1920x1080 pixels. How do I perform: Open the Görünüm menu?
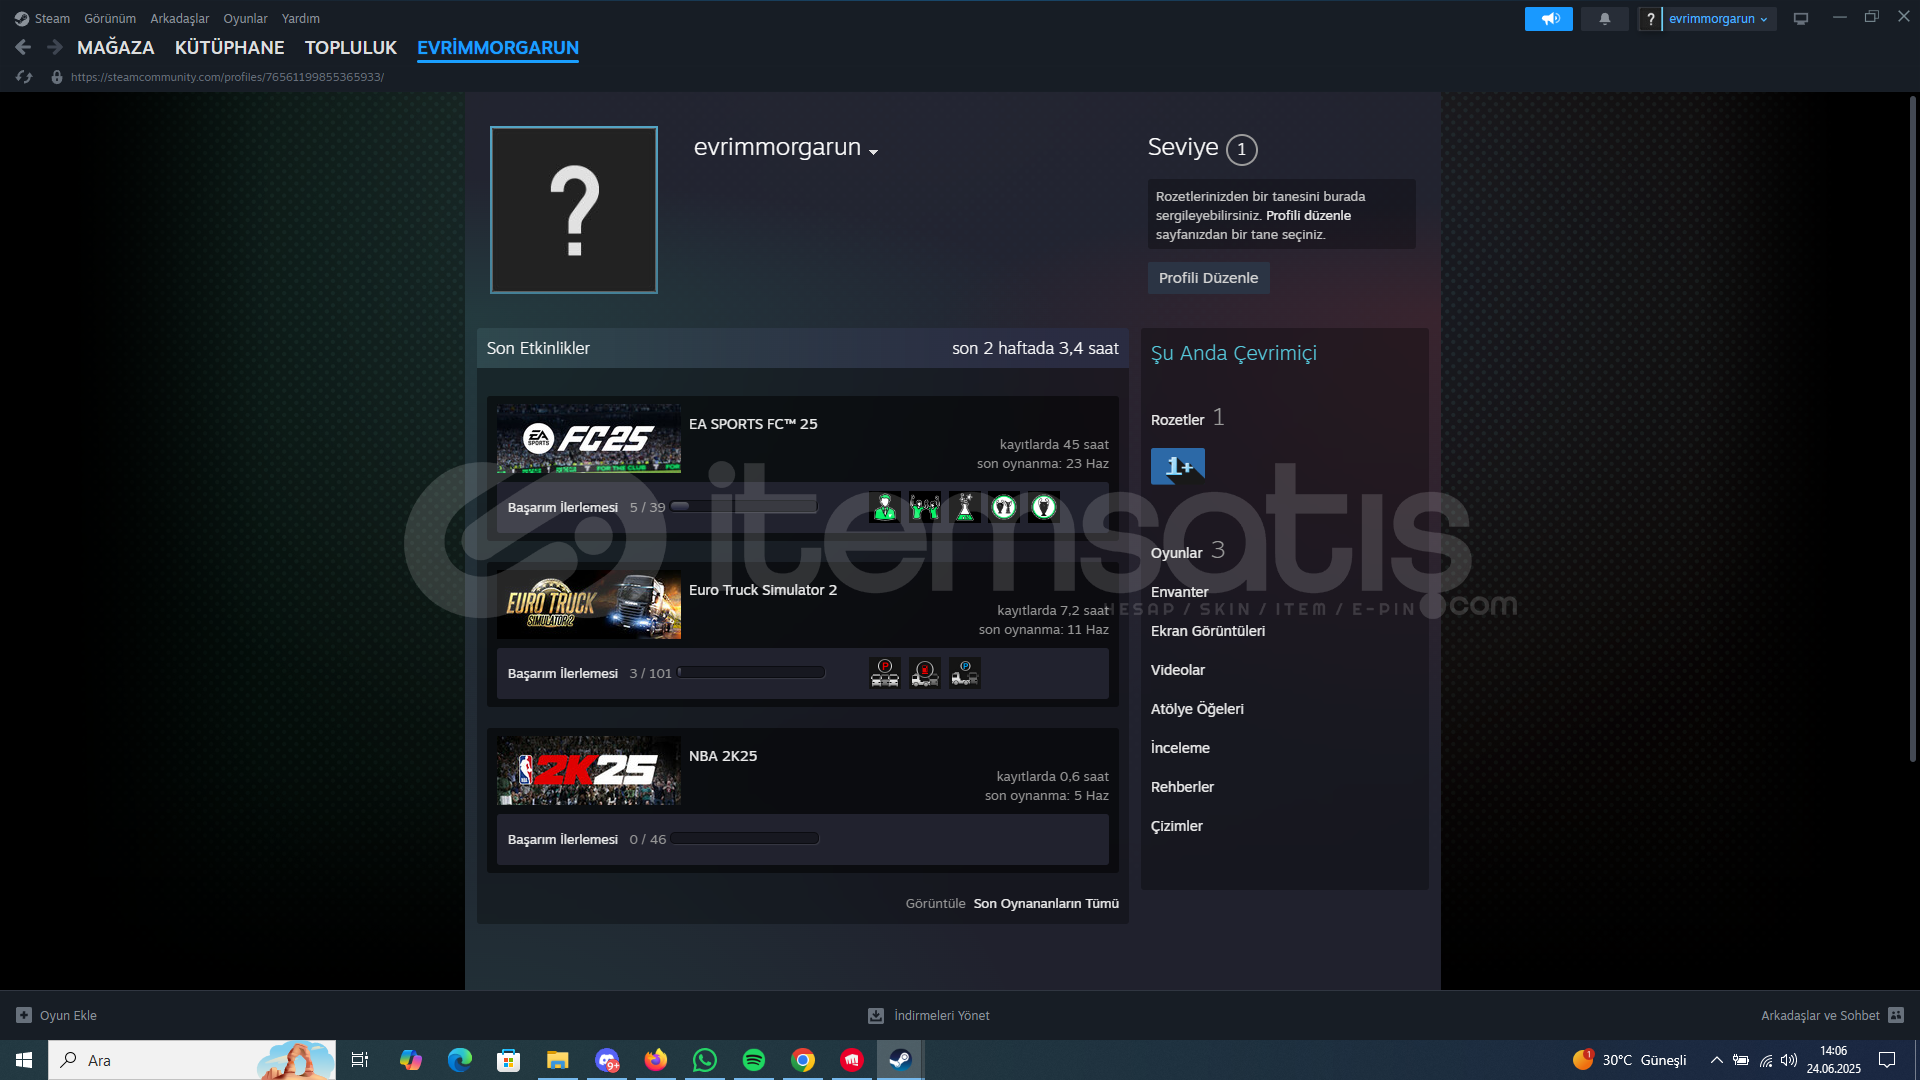point(110,18)
